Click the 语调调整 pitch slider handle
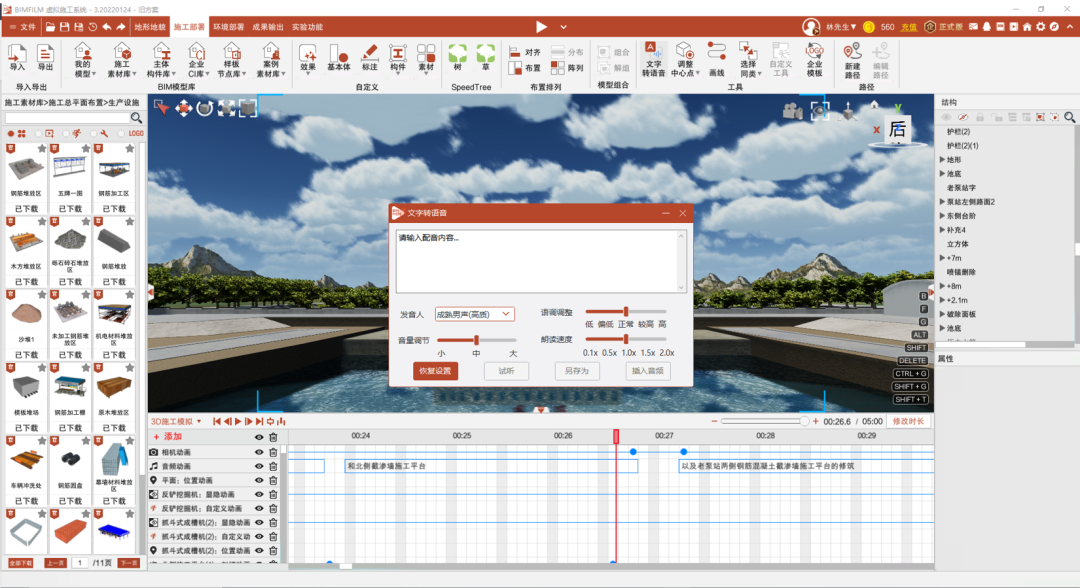1080x588 pixels. click(x=625, y=312)
